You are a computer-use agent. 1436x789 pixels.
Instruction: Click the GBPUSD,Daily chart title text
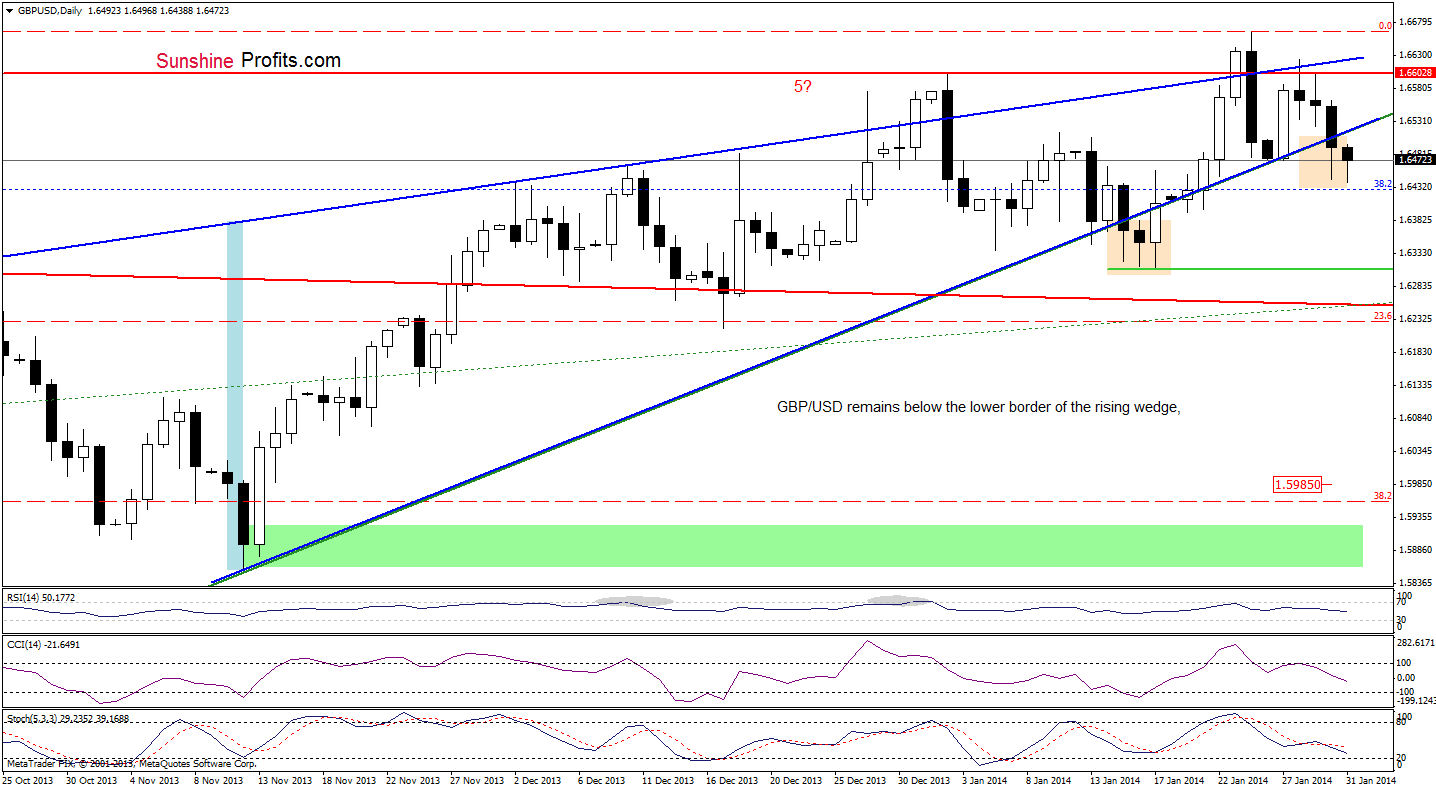(49, 10)
